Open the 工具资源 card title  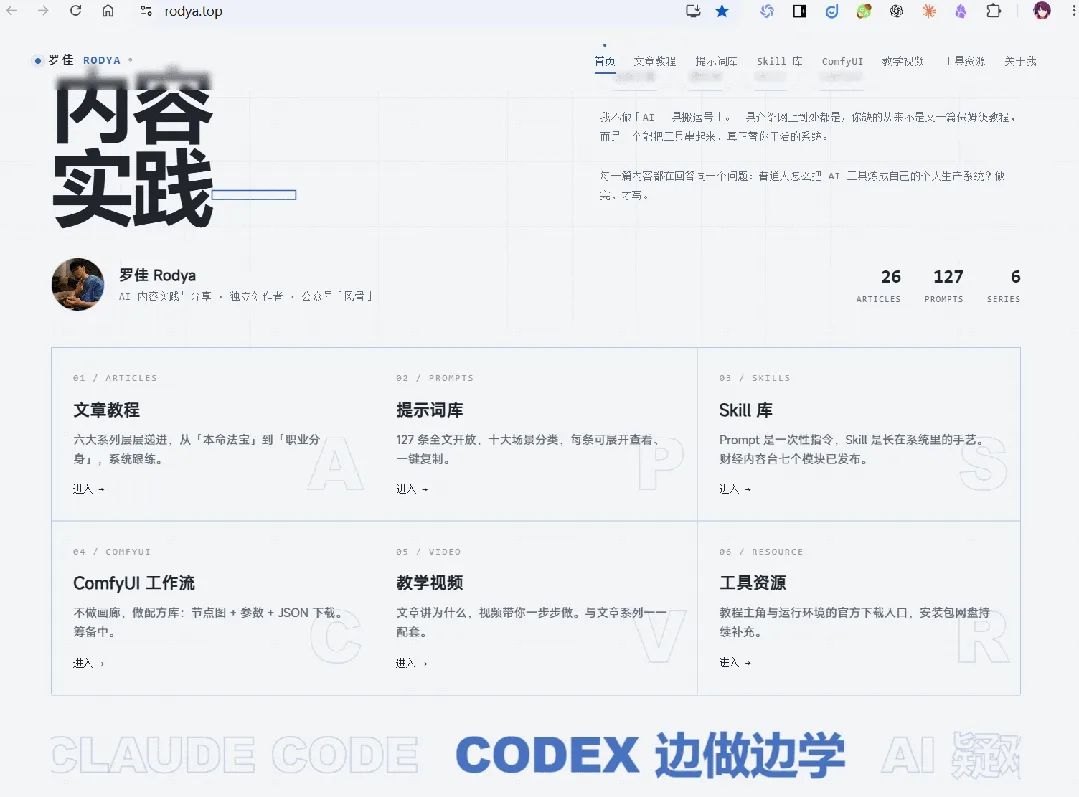coord(753,584)
